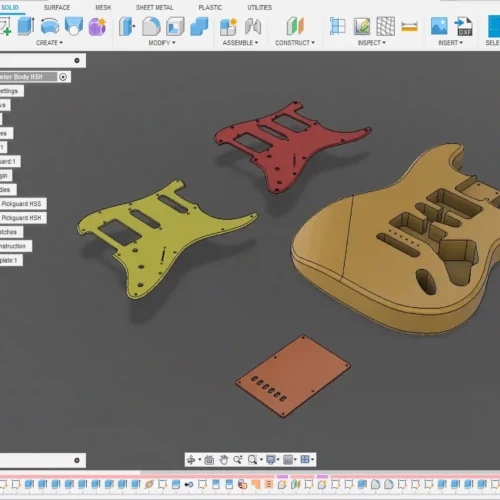Click the brown oval feature in timeline

coord(149,484)
